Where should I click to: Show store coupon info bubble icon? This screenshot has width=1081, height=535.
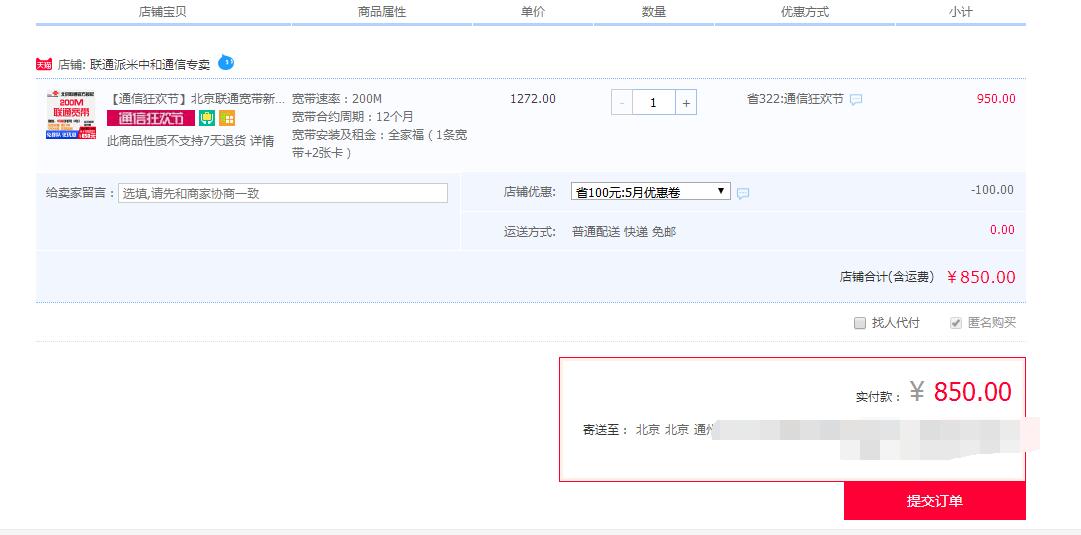pyautogui.click(x=742, y=194)
